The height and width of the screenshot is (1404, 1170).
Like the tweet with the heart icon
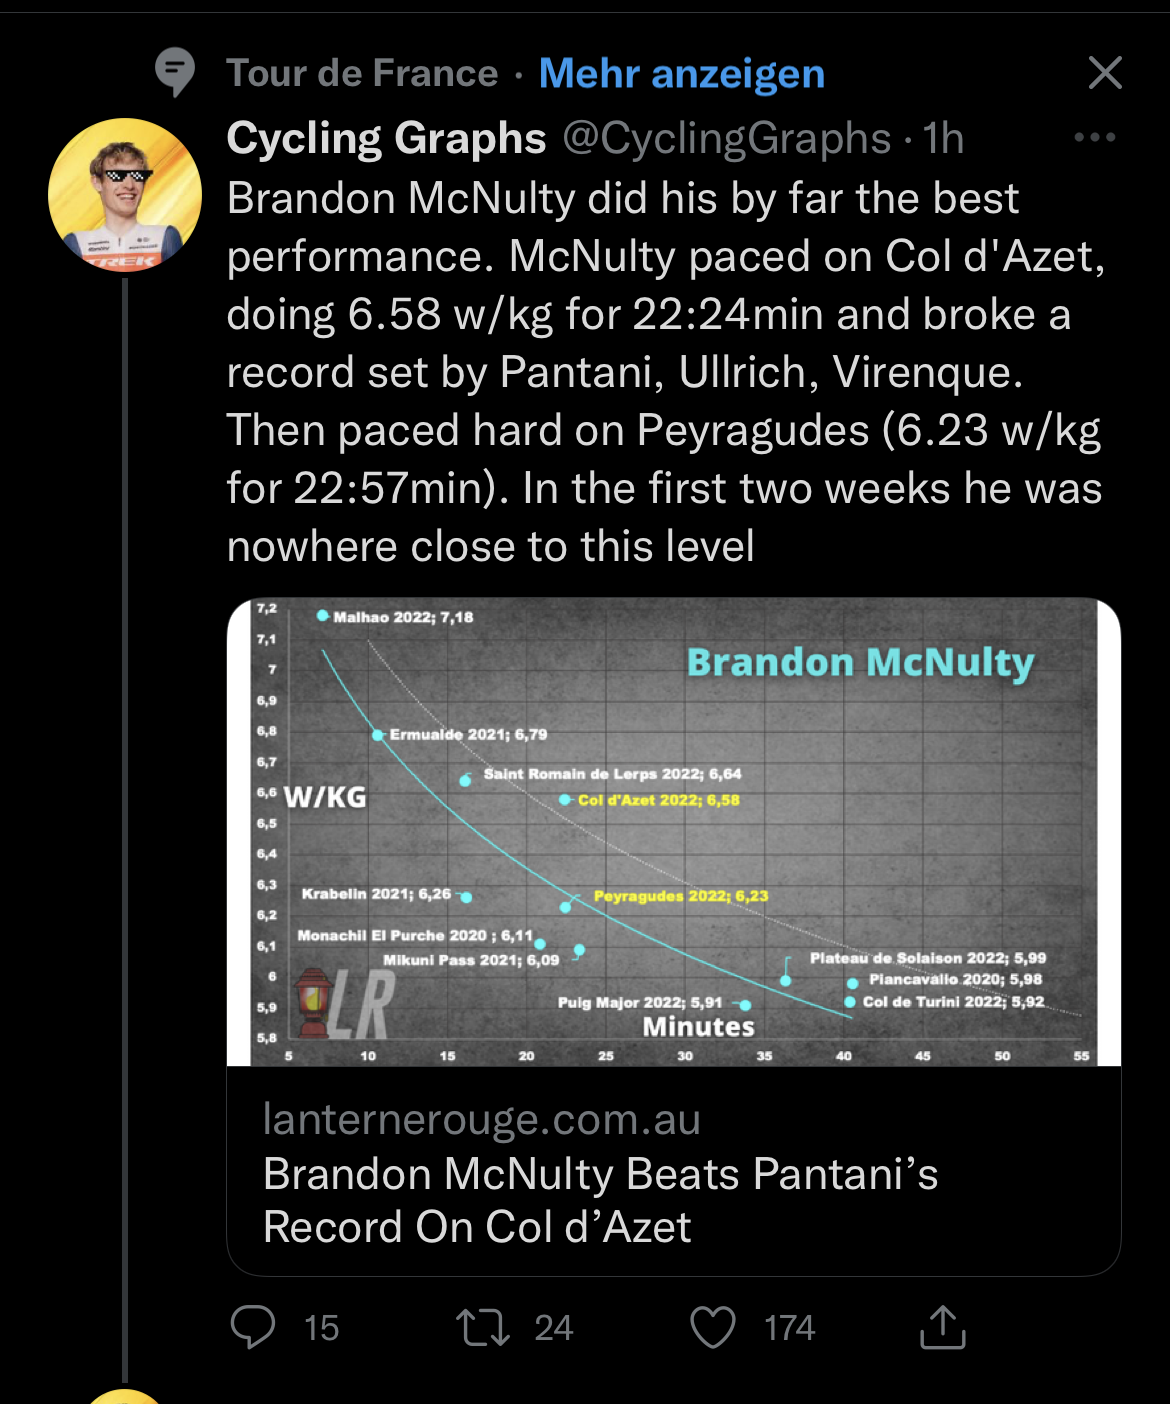click(713, 1327)
